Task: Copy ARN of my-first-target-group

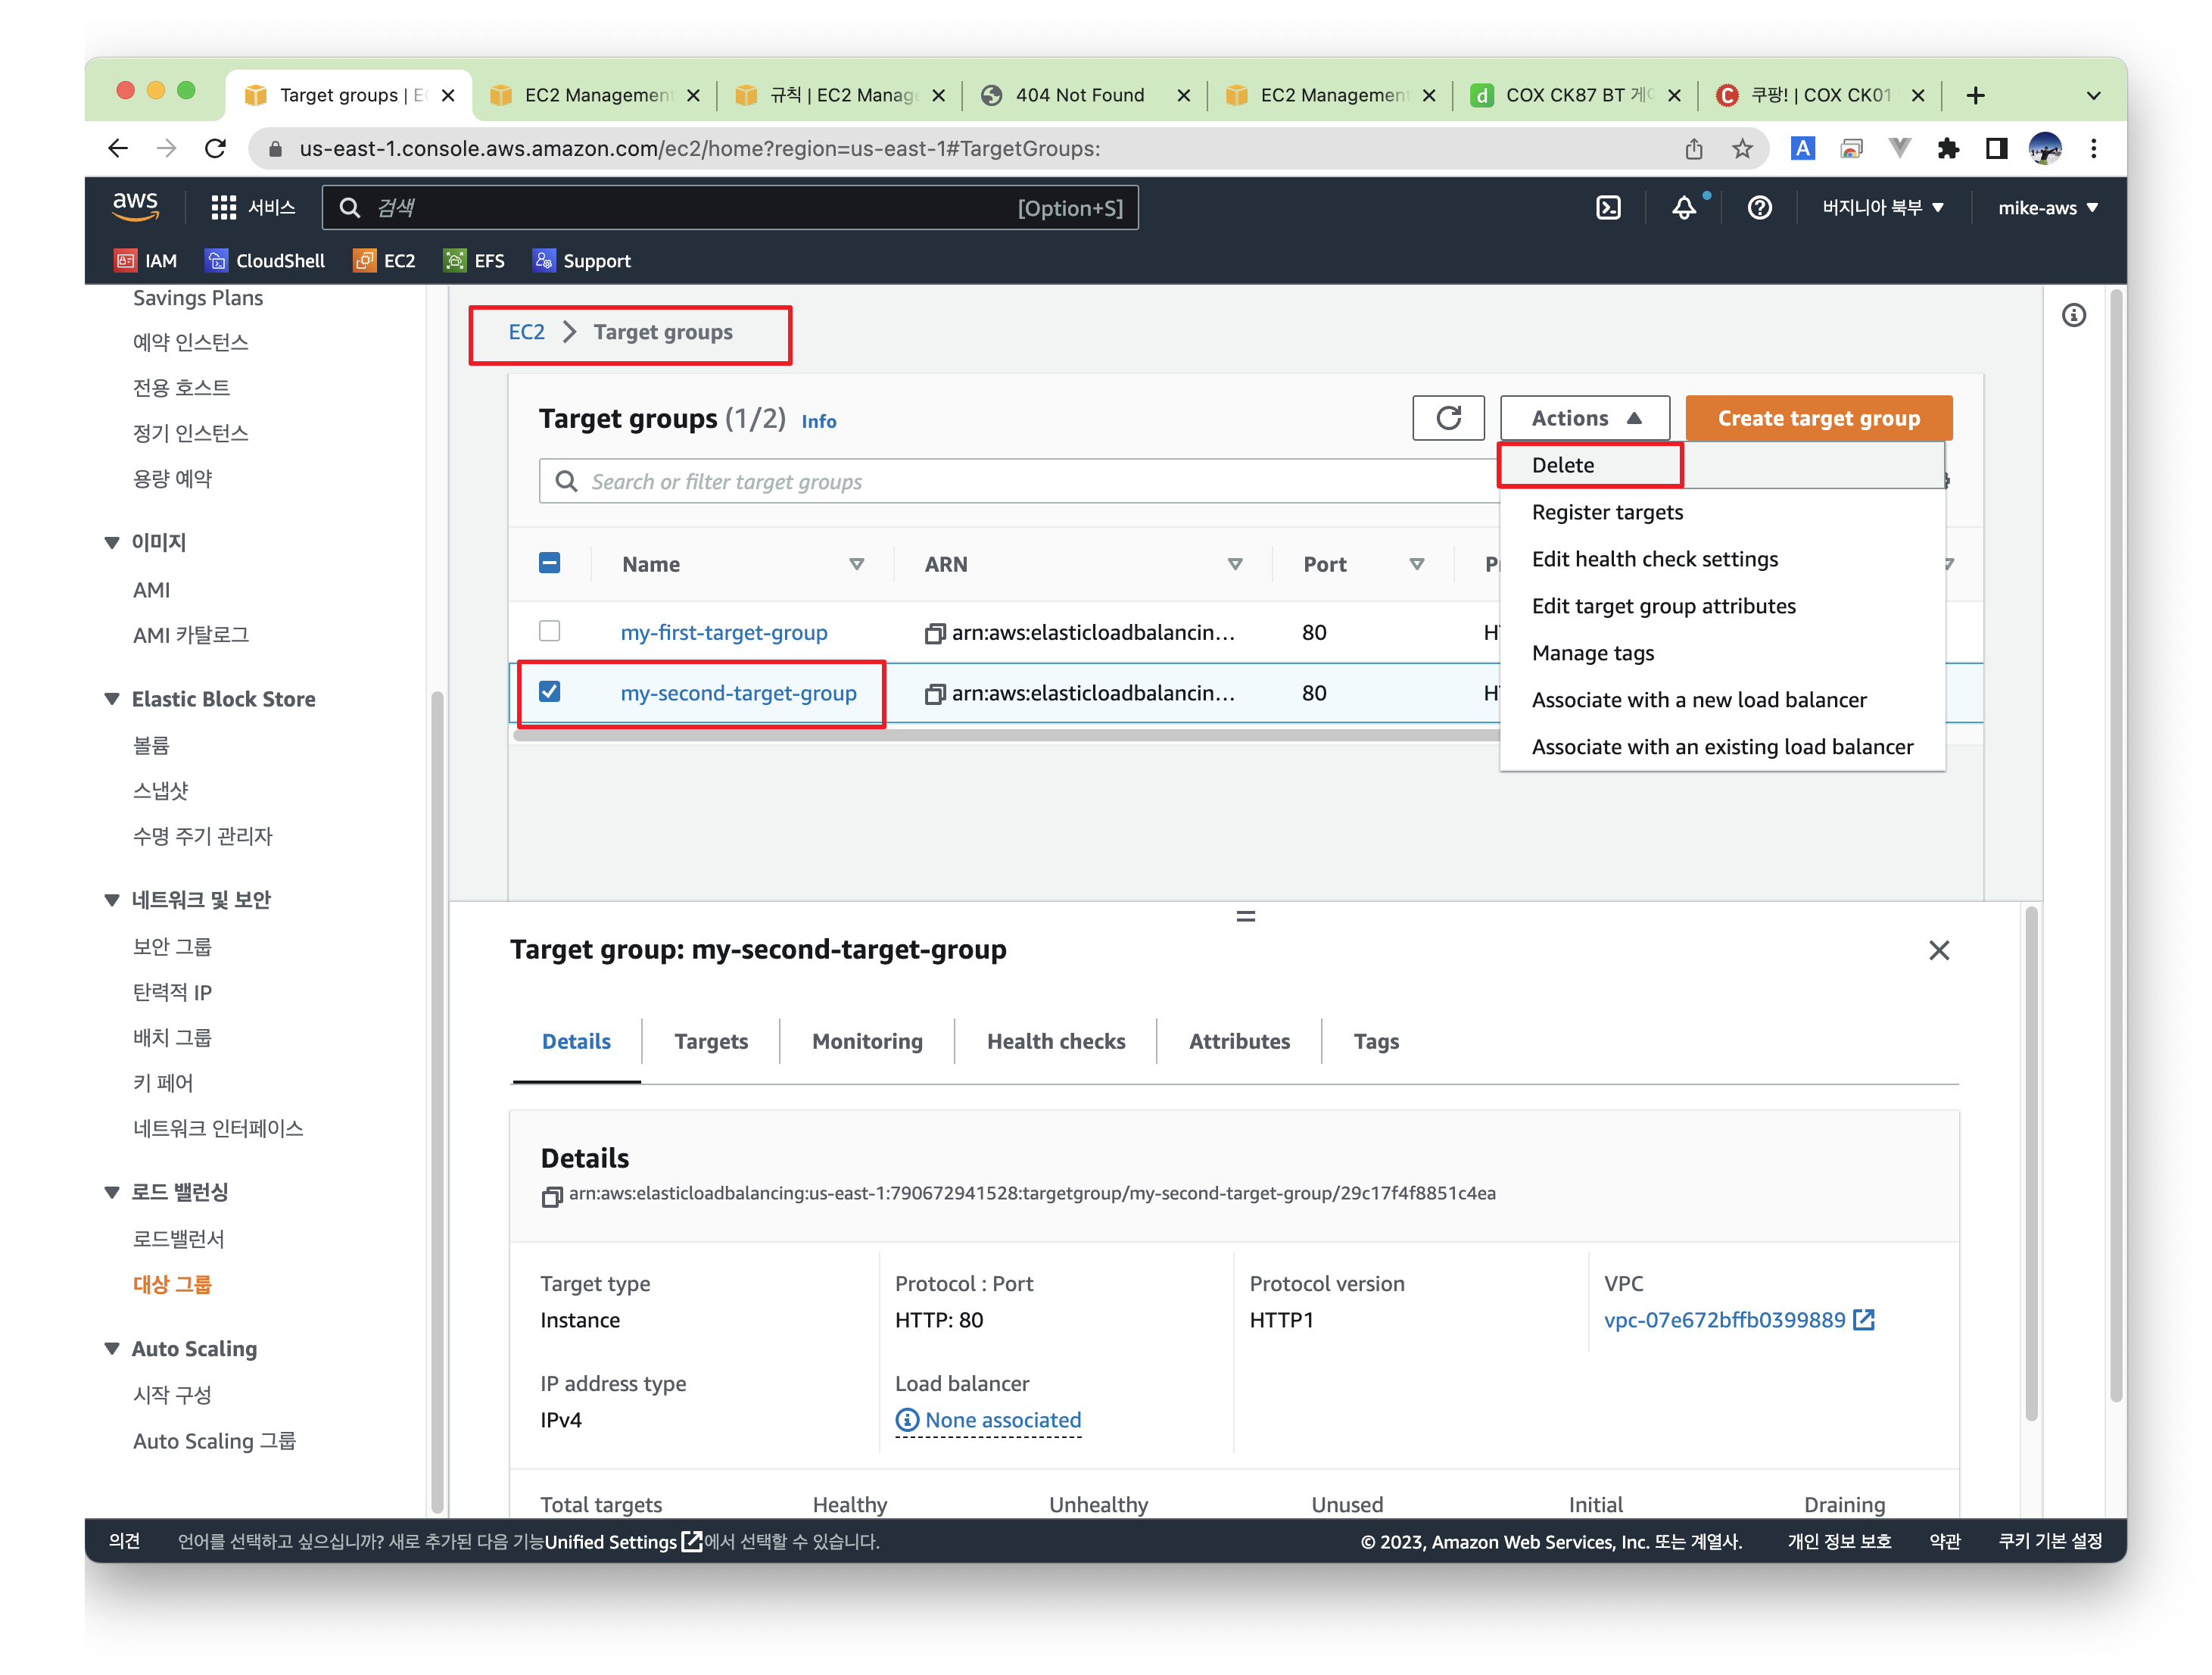Action: 934,633
